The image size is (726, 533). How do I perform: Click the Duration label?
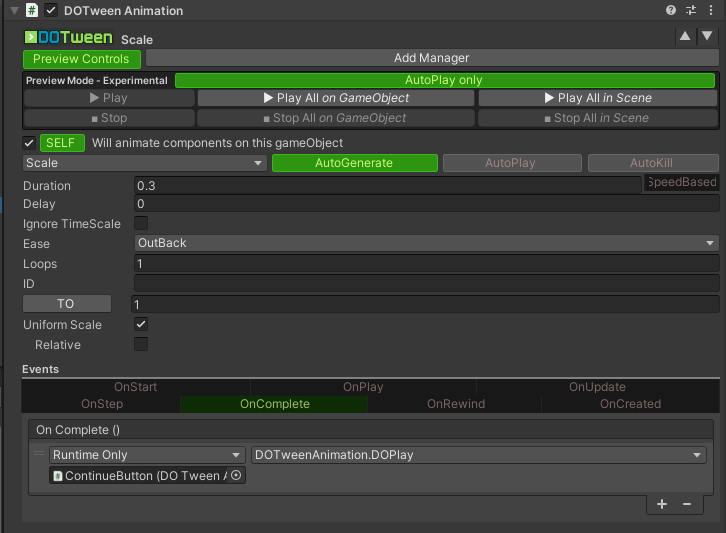(x=47, y=186)
